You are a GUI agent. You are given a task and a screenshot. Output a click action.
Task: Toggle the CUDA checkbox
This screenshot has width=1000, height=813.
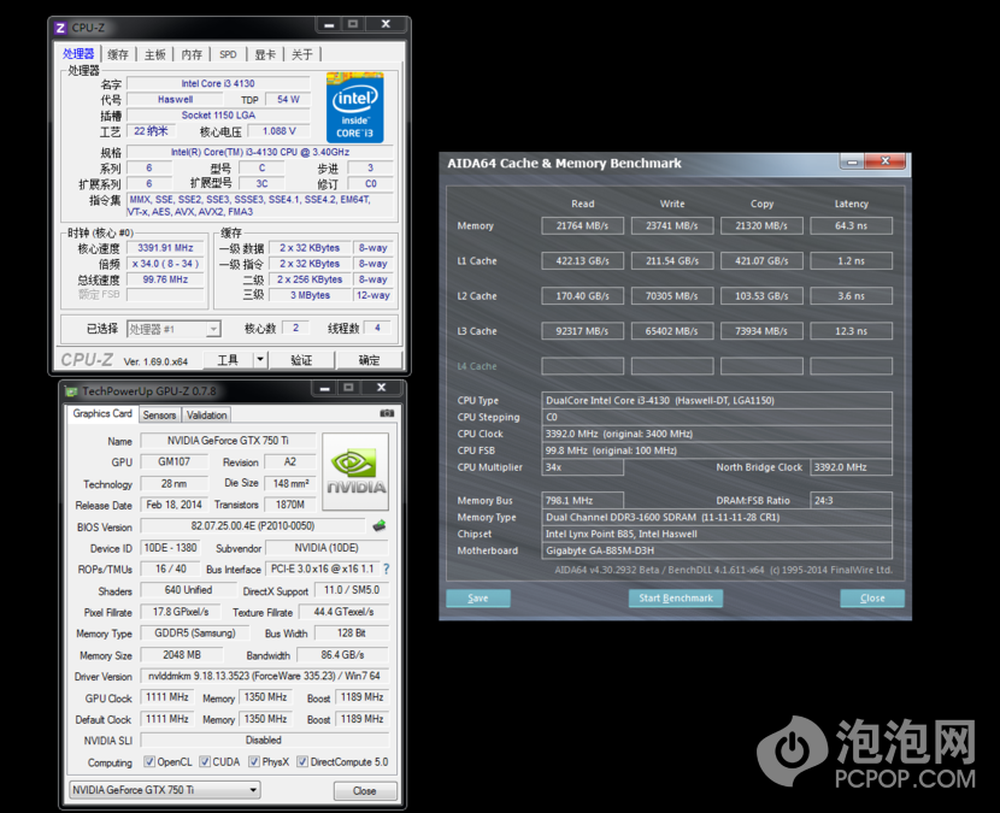(x=205, y=761)
